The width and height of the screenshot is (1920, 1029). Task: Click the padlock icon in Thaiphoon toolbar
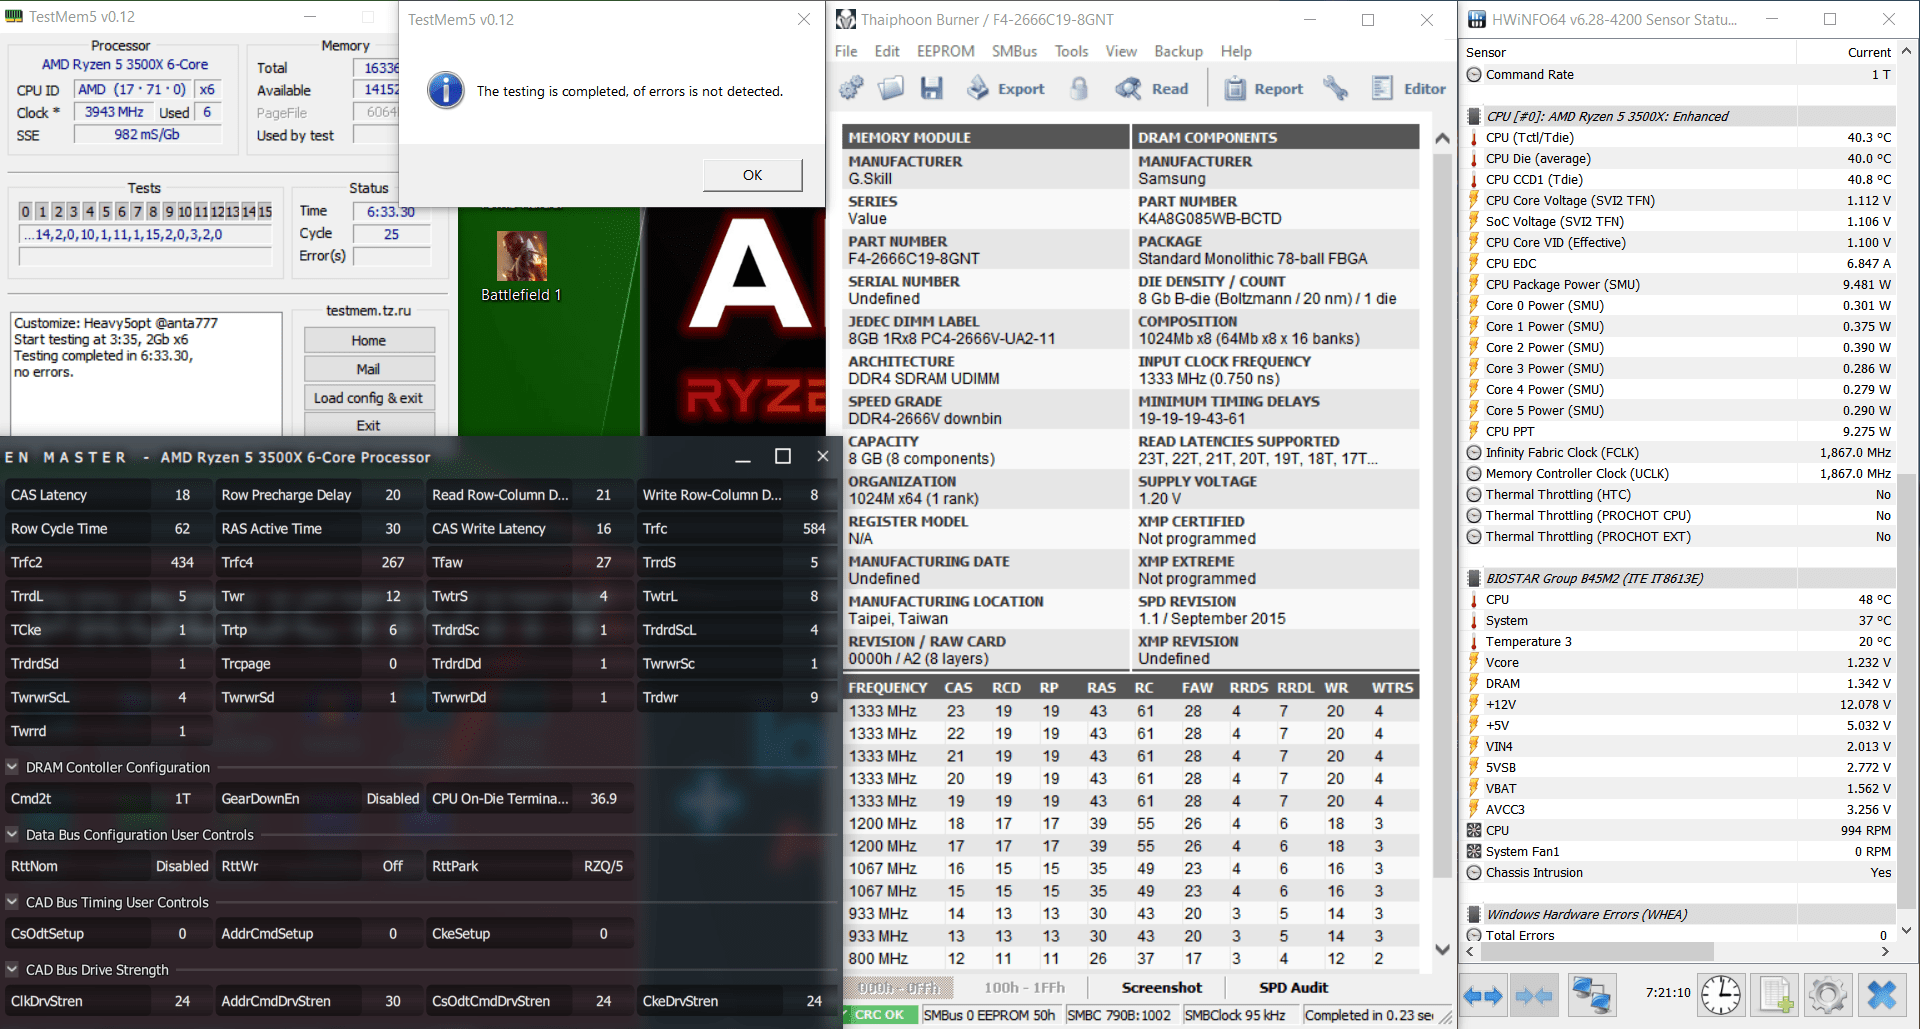pos(1079,89)
